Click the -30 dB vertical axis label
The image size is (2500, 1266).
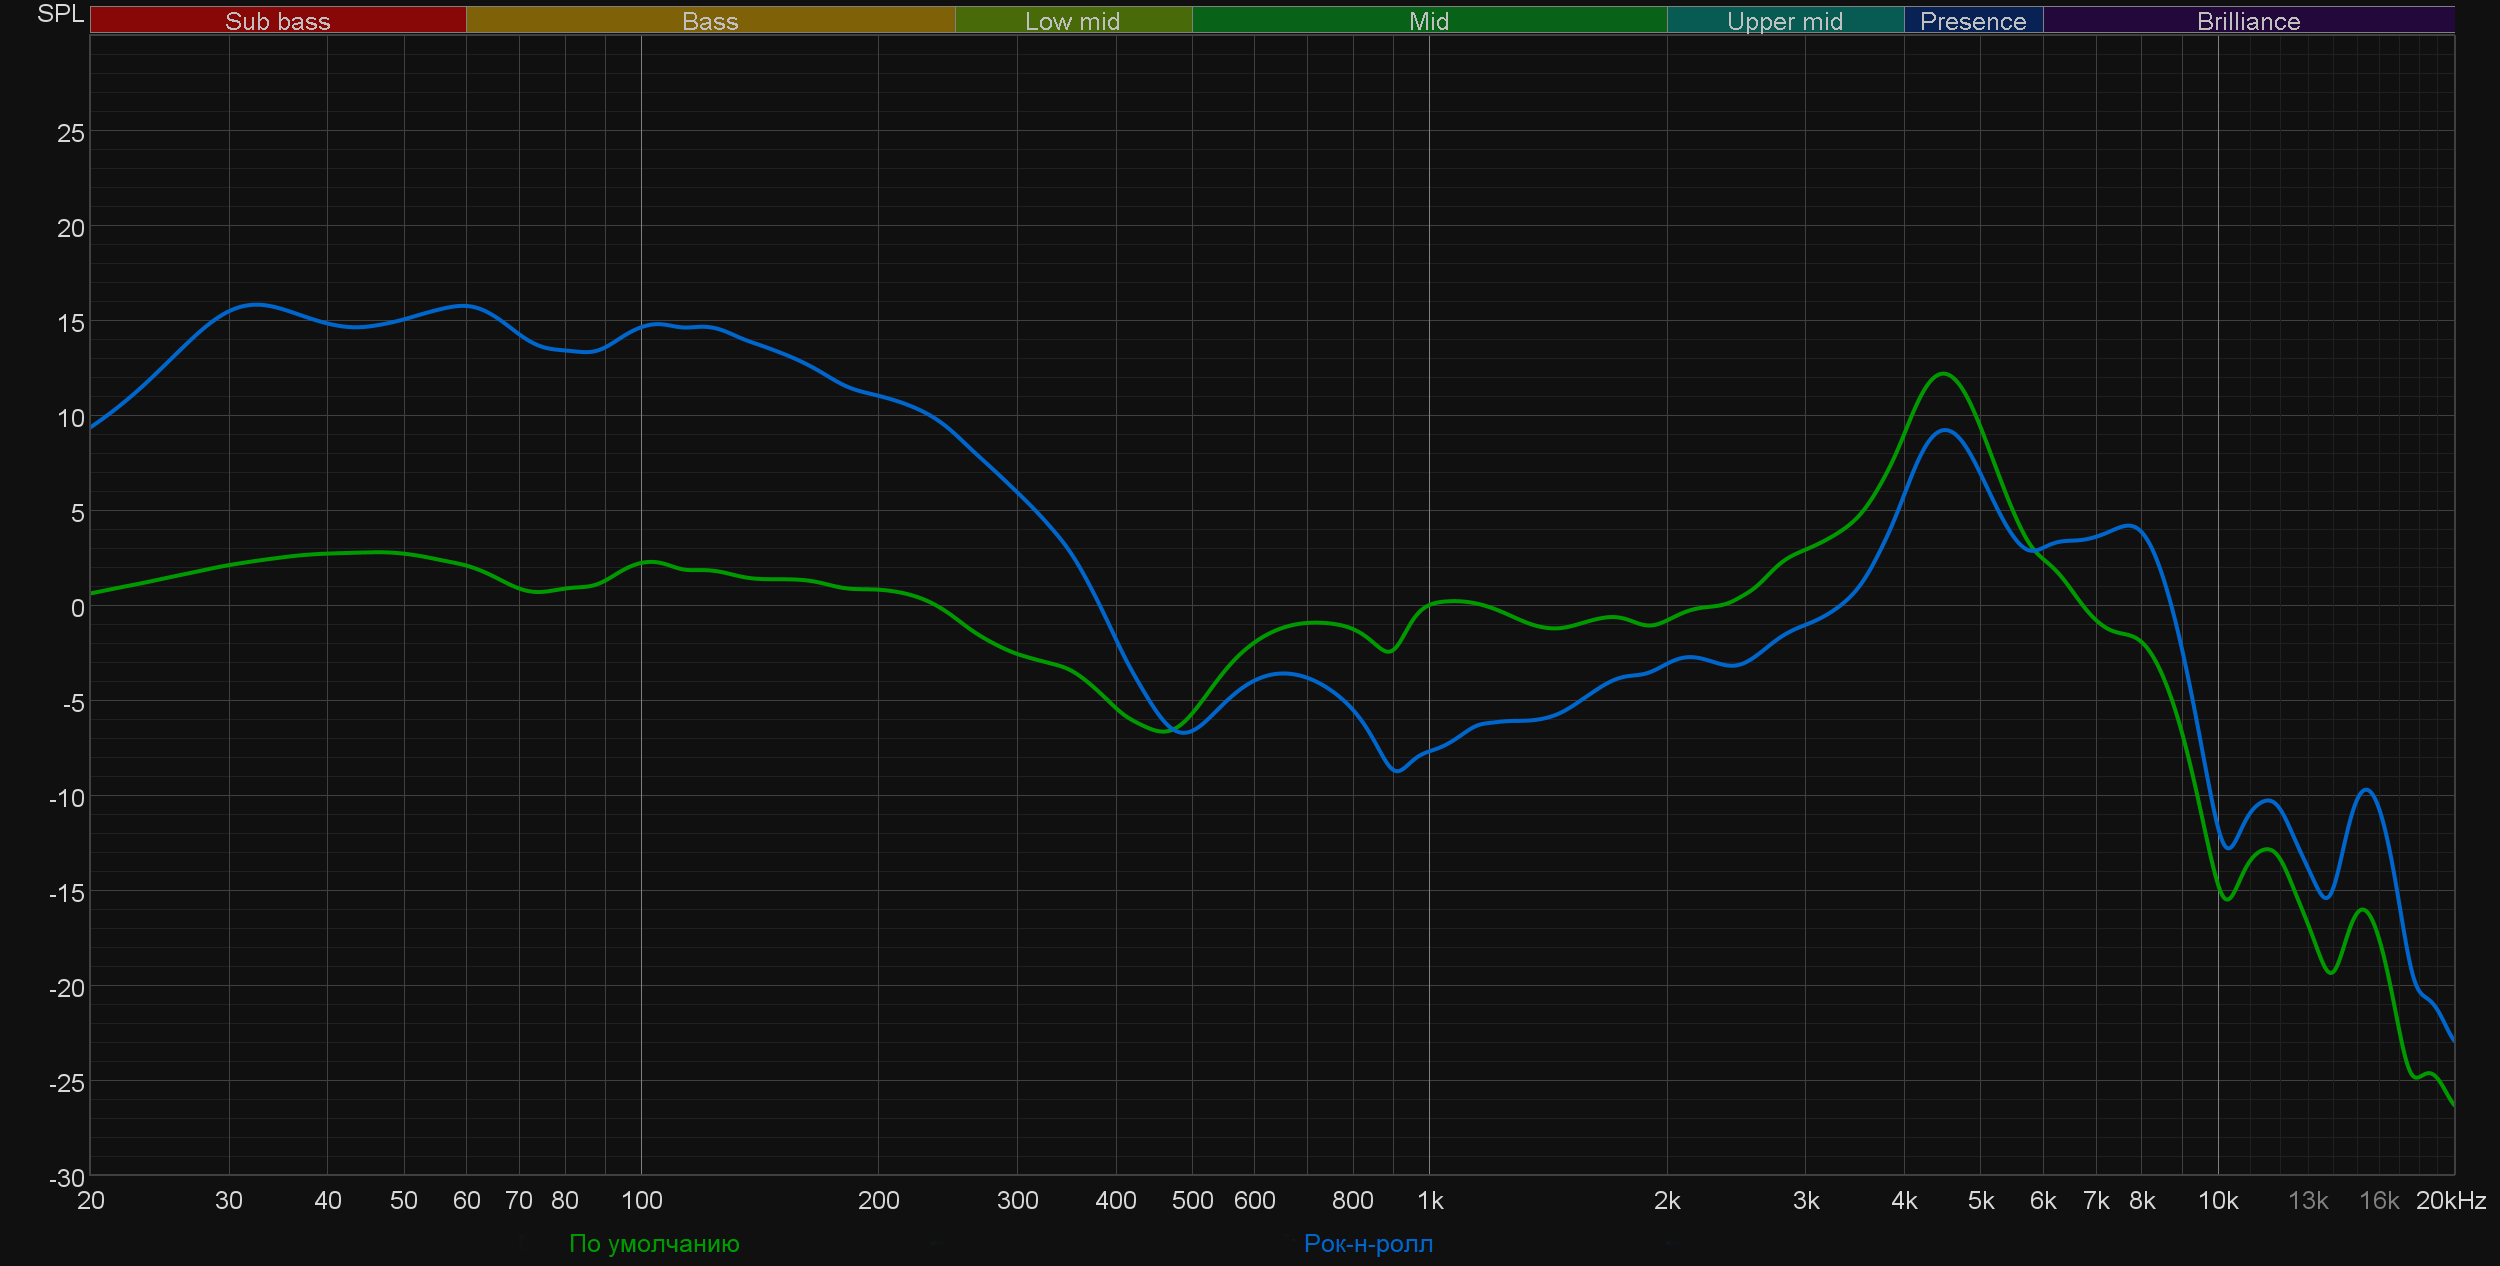click(x=67, y=1178)
